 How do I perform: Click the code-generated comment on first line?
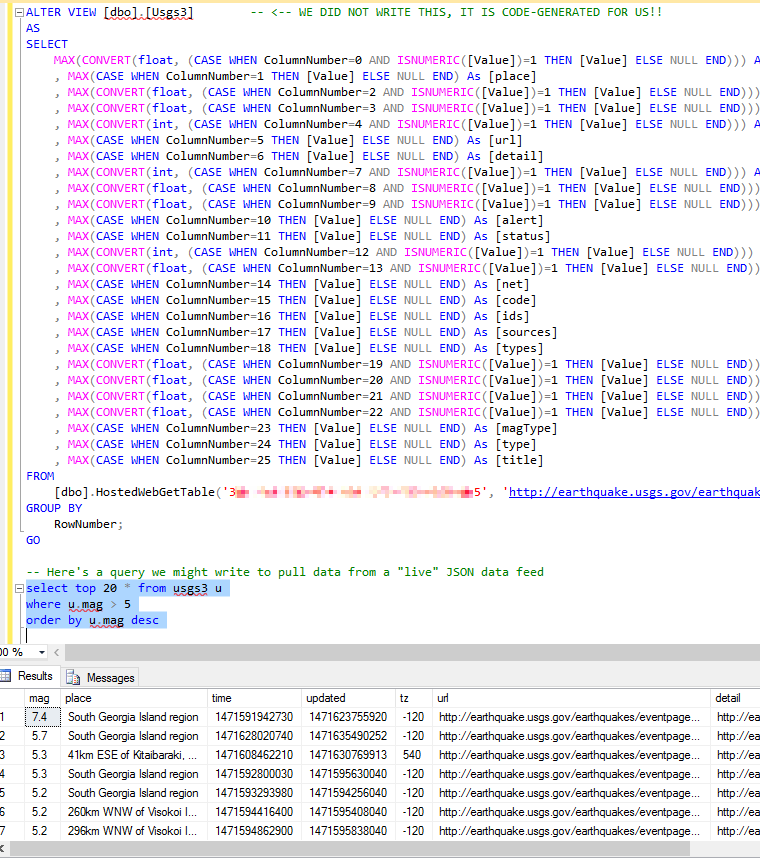pos(456,13)
